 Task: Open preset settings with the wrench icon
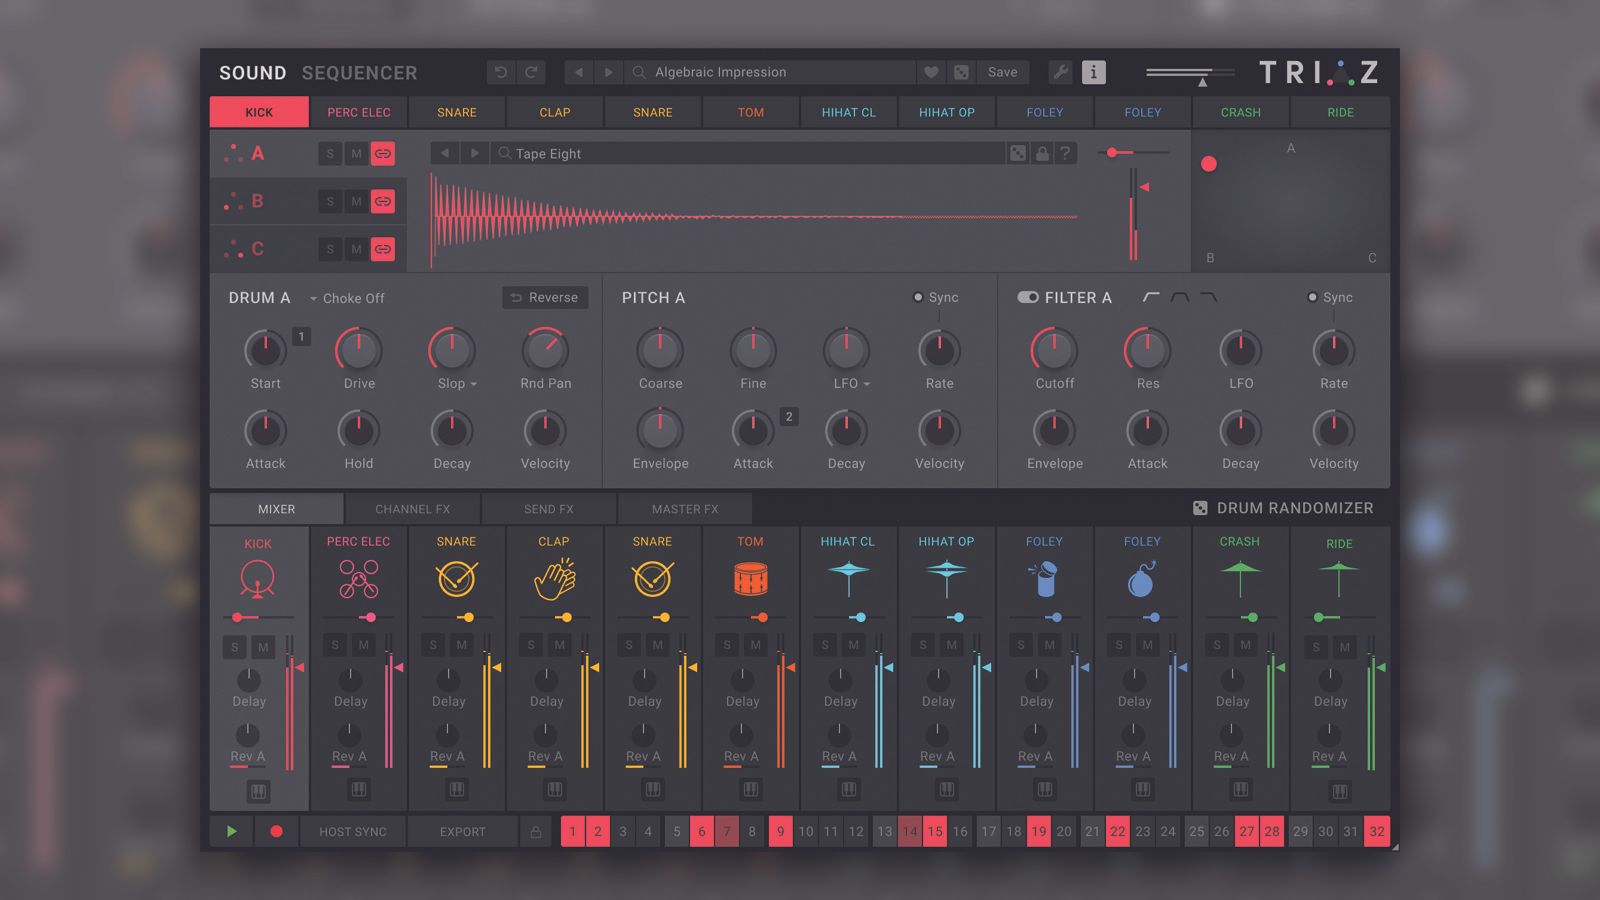pos(1060,72)
